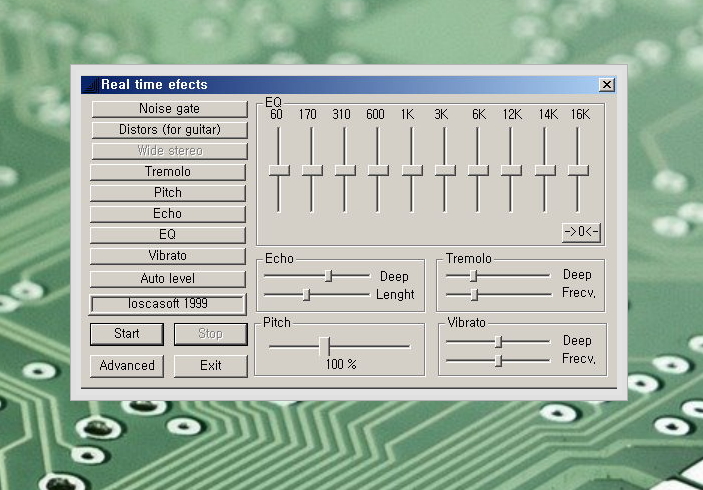Click the Vibrato Frecv. slider thumb
Viewport: 703px width, 490px height.
coord(498,360)
